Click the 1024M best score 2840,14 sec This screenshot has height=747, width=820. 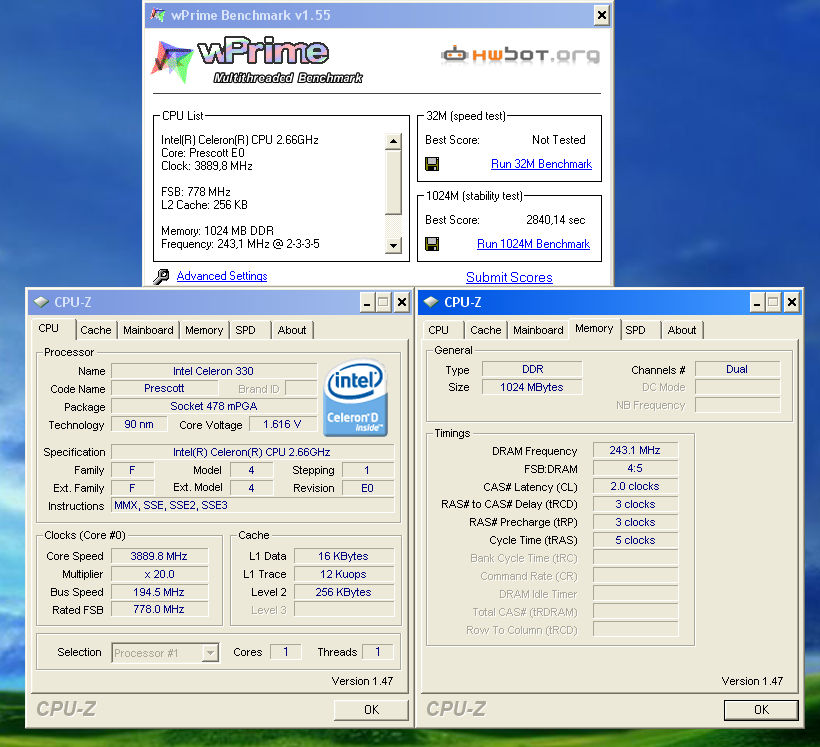[x=555, y=220]
